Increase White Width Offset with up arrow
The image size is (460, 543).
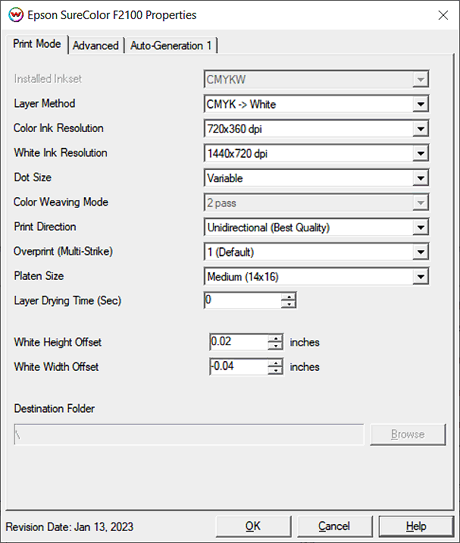pyautogui.click(x=275, y=363)
